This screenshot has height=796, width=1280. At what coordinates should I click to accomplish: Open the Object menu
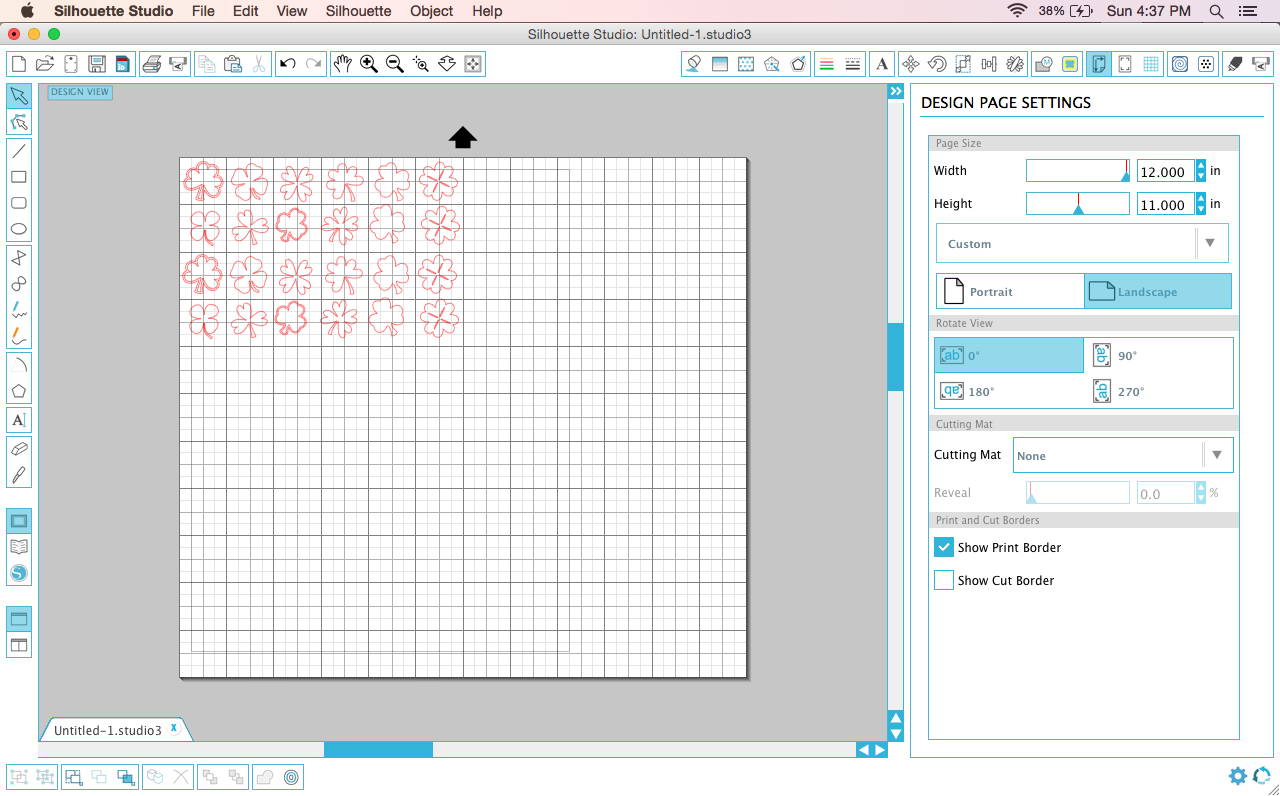point(432,11)
